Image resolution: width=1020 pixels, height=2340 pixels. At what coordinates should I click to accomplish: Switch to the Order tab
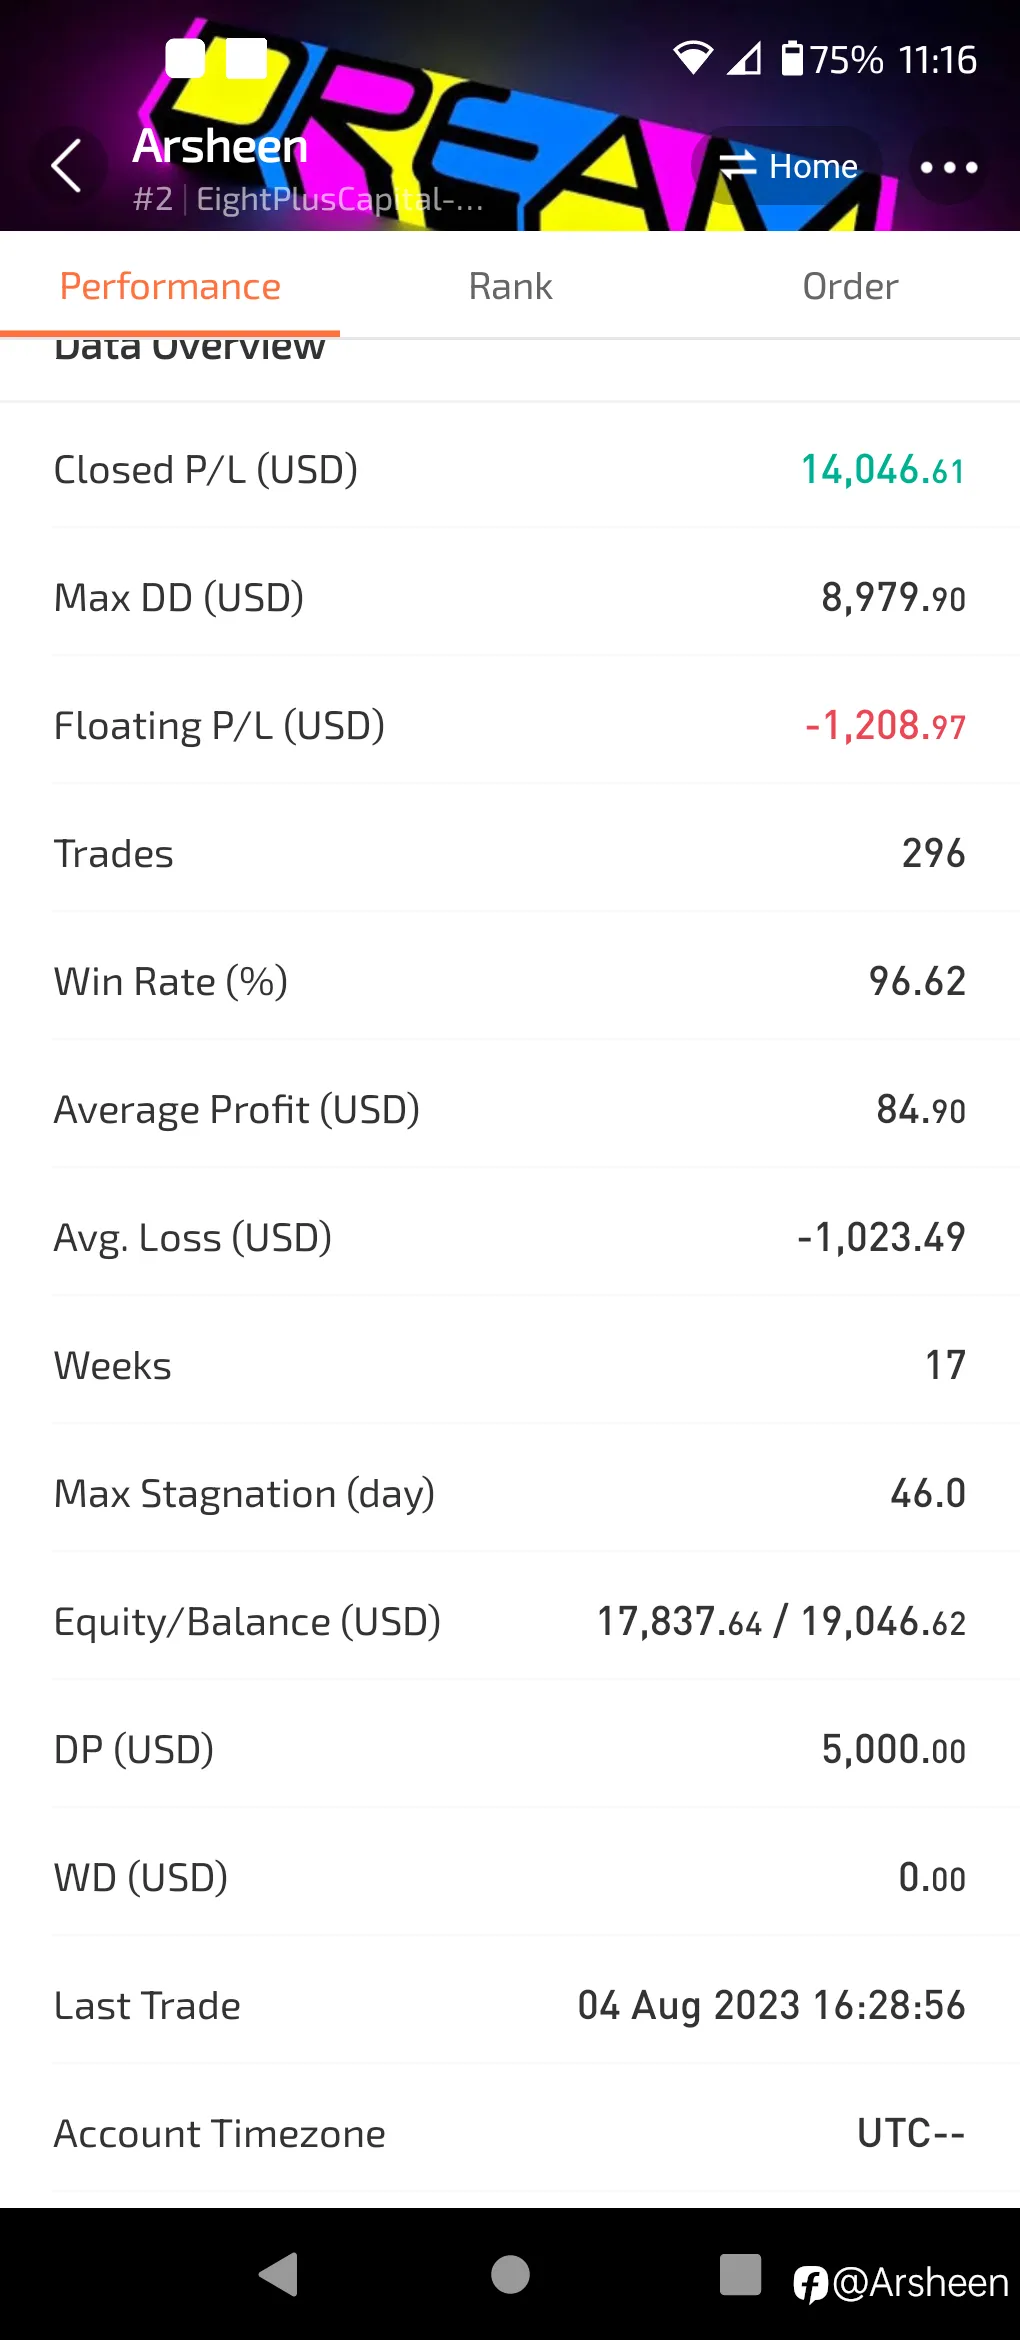tap(850, 287)
